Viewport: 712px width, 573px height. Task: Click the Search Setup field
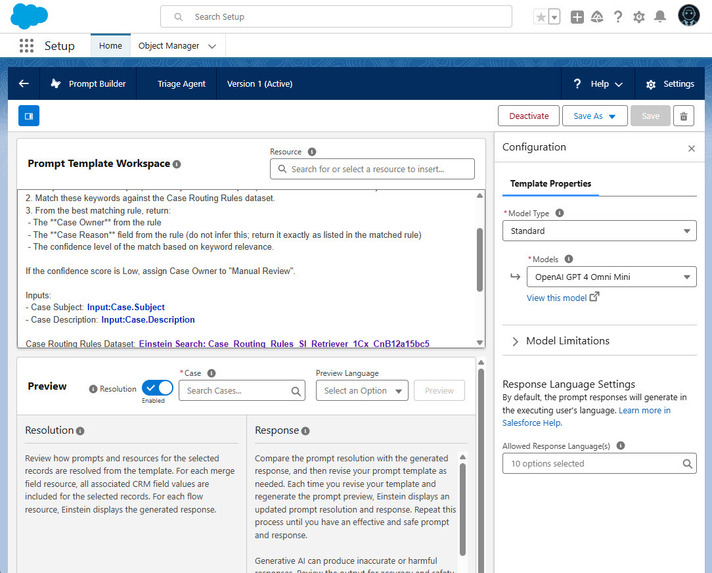point(336,17)
